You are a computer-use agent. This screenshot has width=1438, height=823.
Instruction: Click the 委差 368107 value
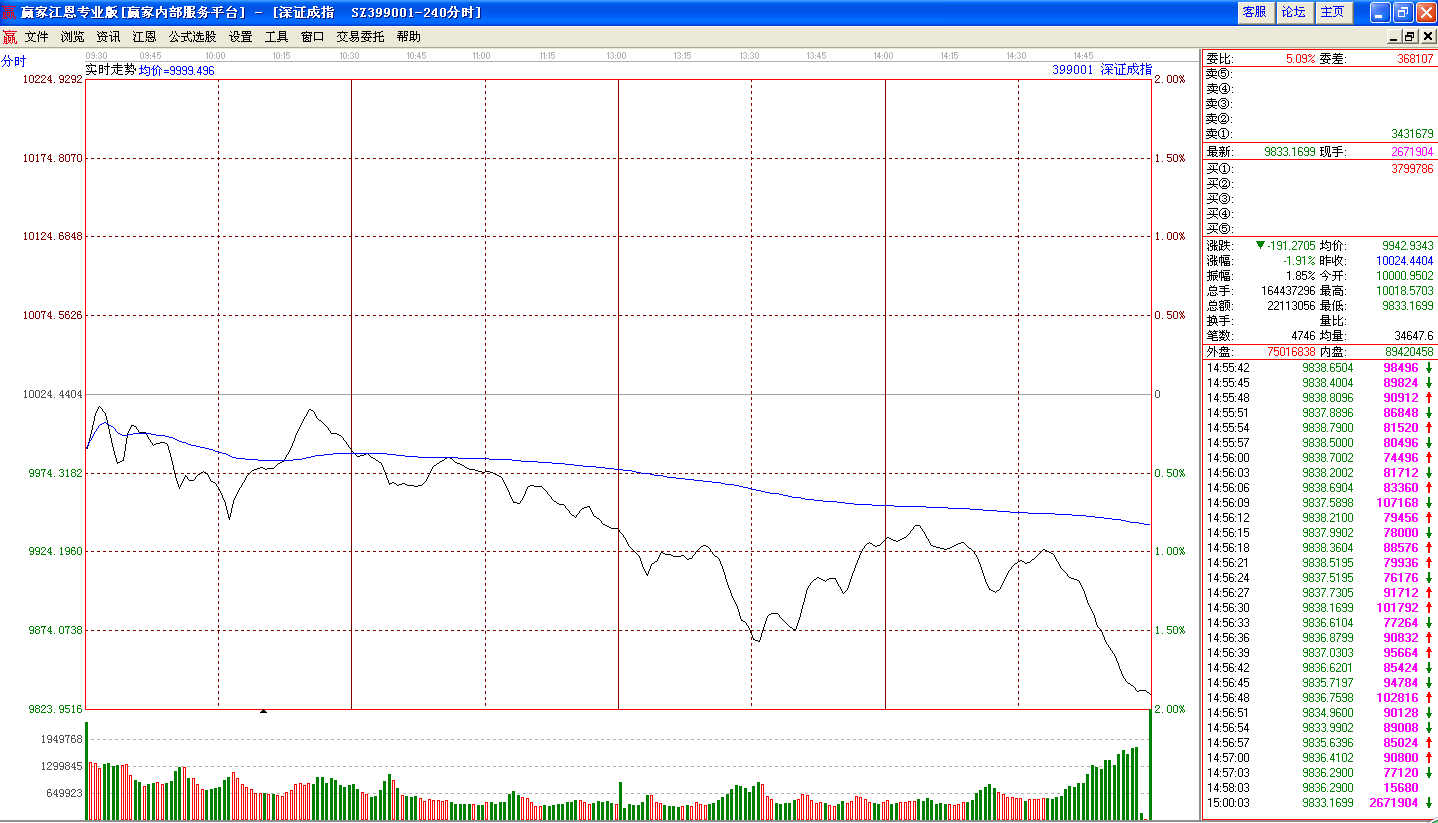pyautogui.click(x=1414, y=59)
